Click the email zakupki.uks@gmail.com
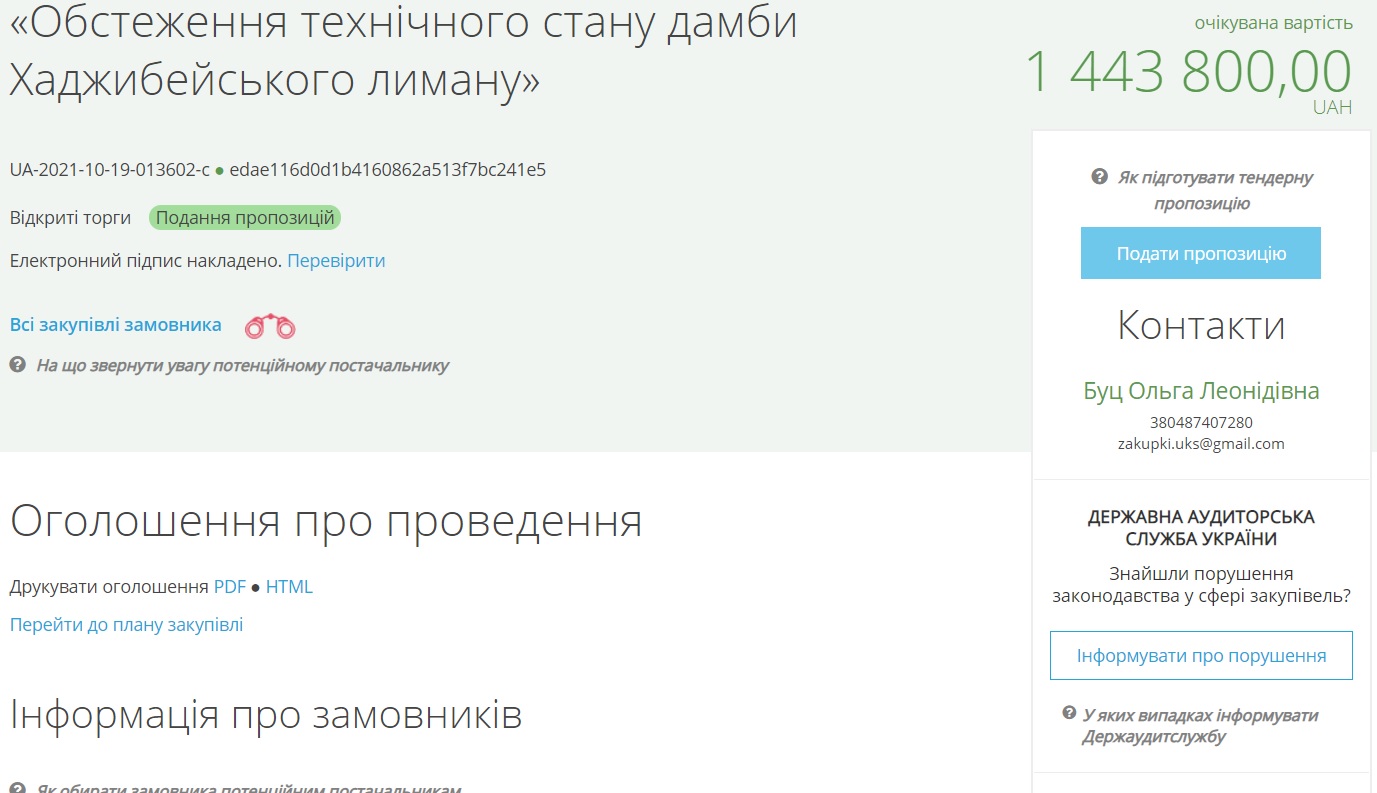The width and height of the screenshot is (1377, 793). pyautogui.click(x=1200, y=444)
